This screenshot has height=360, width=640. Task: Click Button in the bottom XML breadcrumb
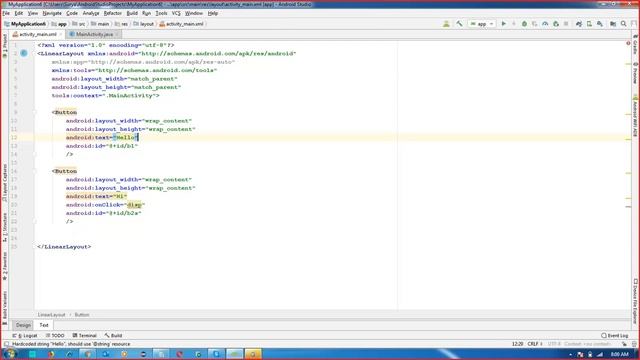82,315
